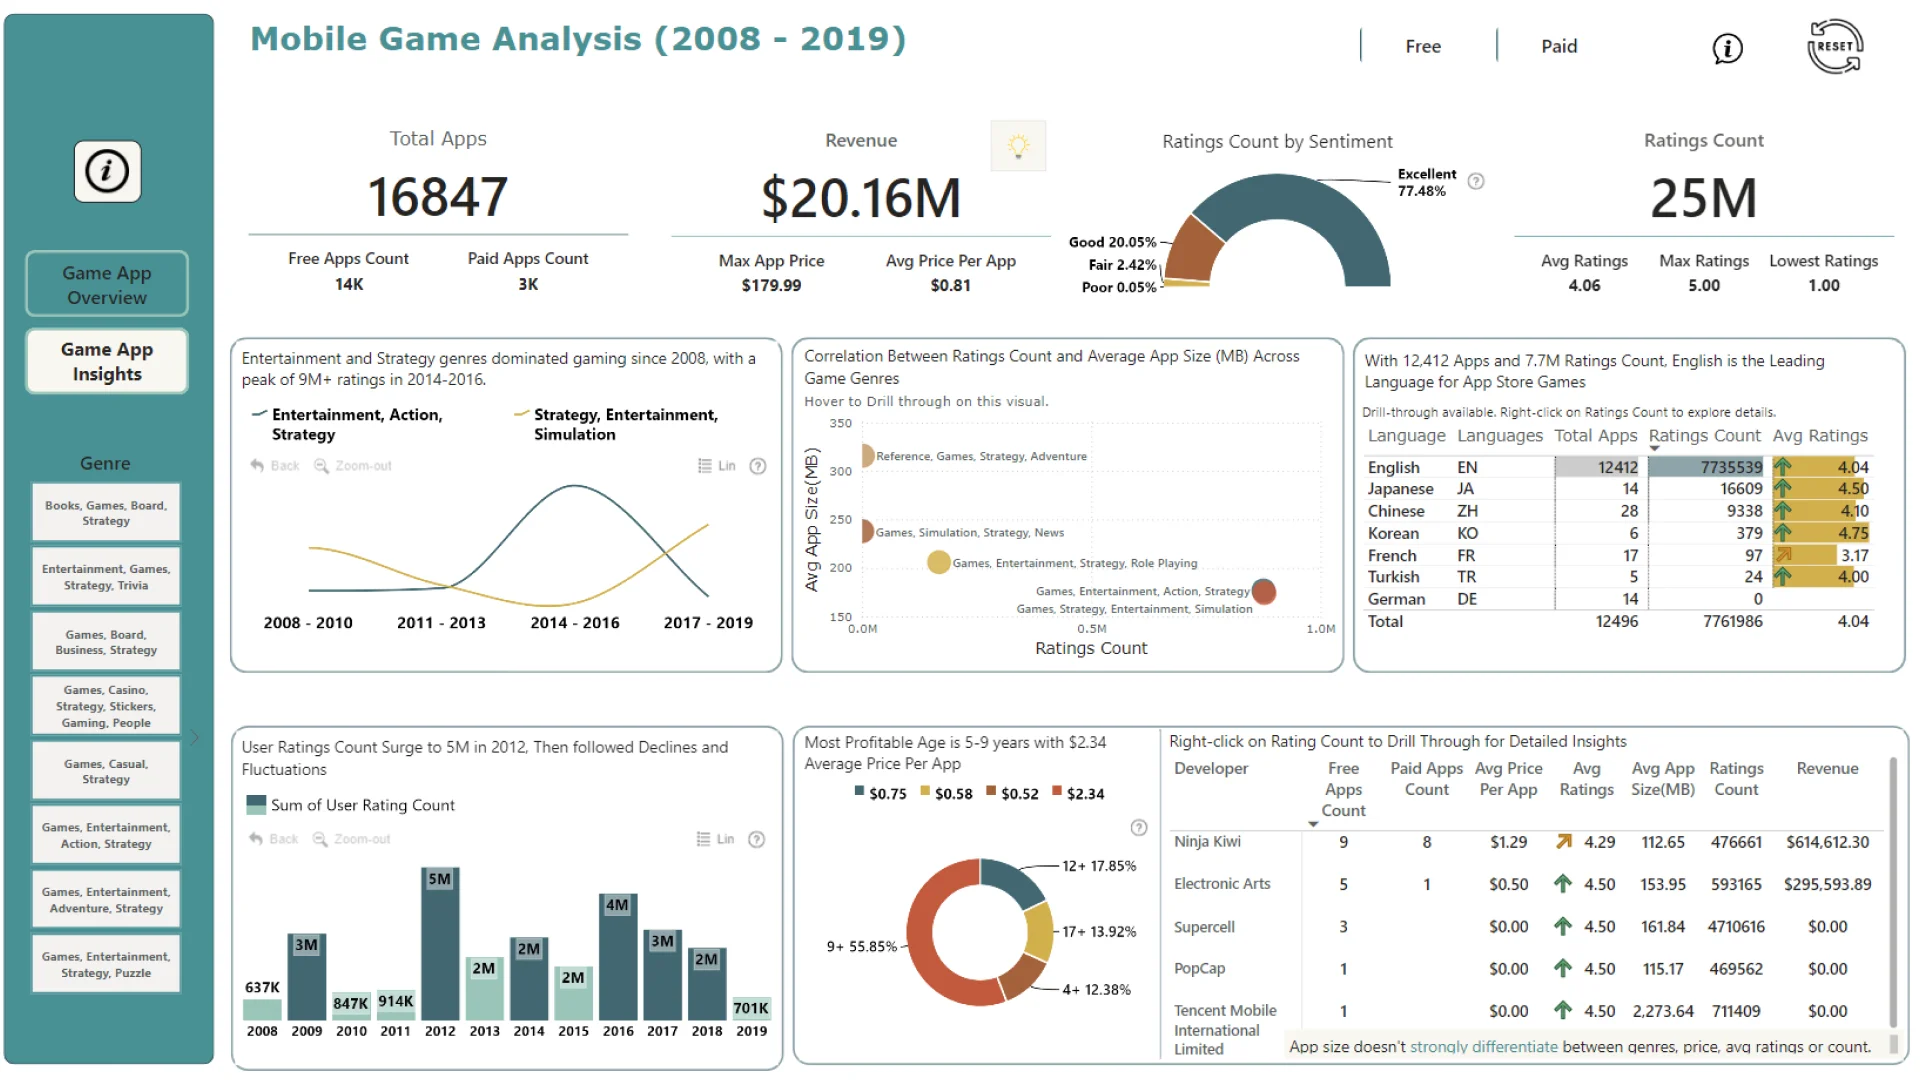This screenshot has width=1920, height=1080.
Task: Click green up arrow in Korean row
Action: [x=1782, y=533]
